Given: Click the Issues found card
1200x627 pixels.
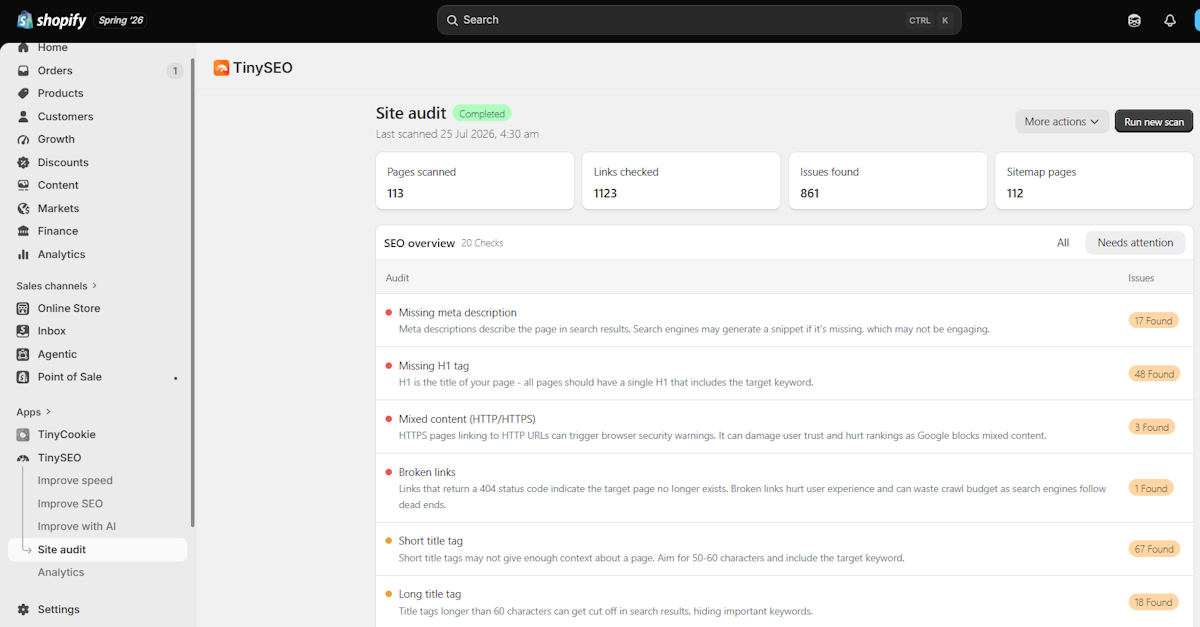Looking at the screenshot, I should pos(888,181).
